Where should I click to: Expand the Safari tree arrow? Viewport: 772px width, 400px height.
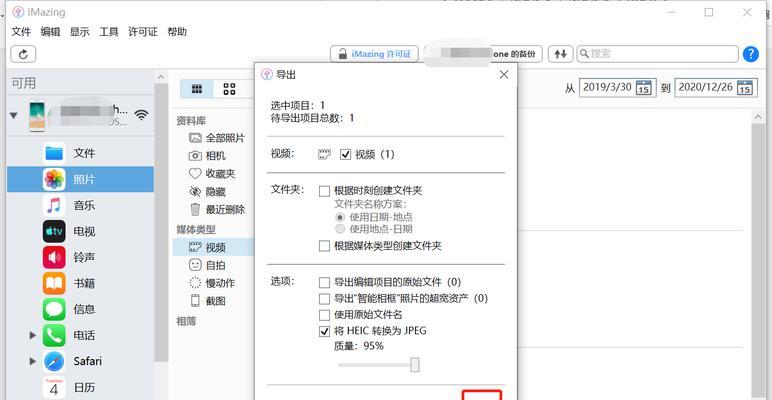(x=32, y=361)
